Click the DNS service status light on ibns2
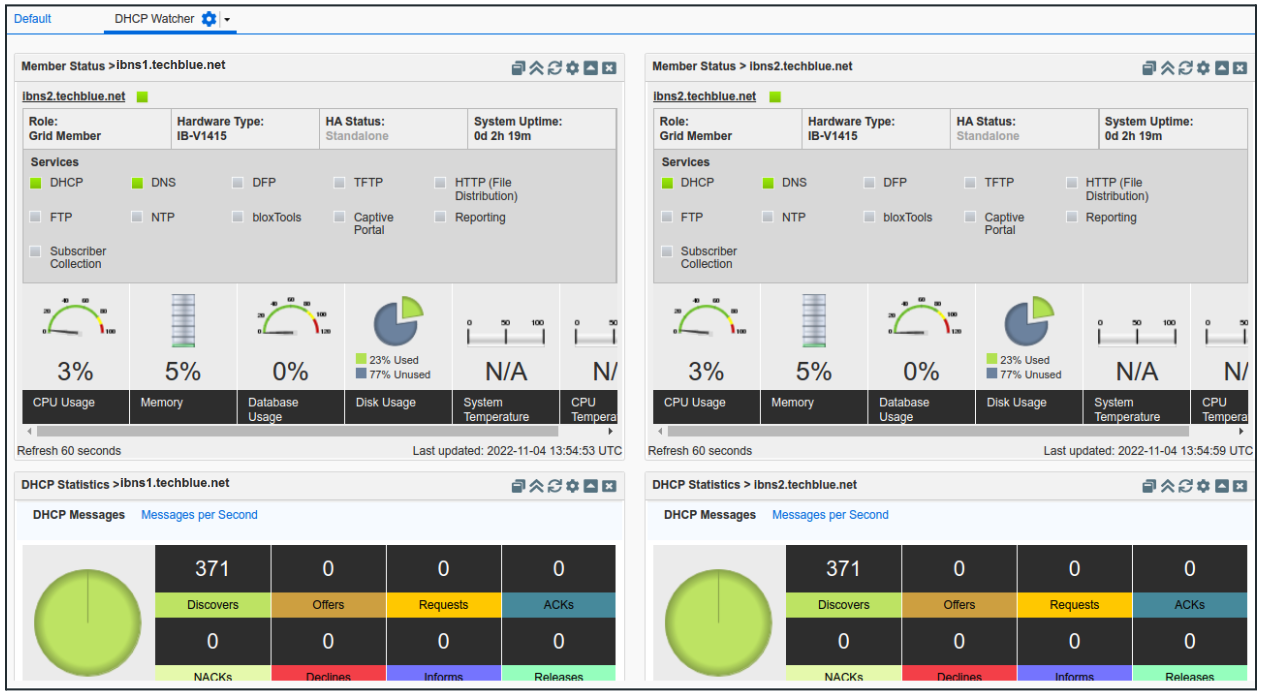Image resolution: width=1264 pixels, height=696 pixels. (x=769, y=182)
